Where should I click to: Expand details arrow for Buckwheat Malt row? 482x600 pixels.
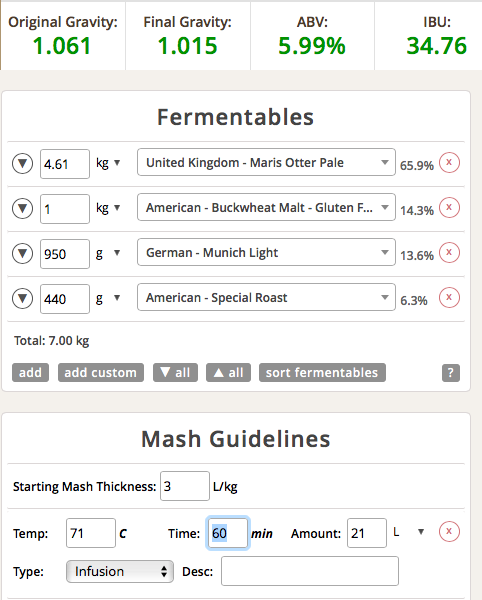23,209
